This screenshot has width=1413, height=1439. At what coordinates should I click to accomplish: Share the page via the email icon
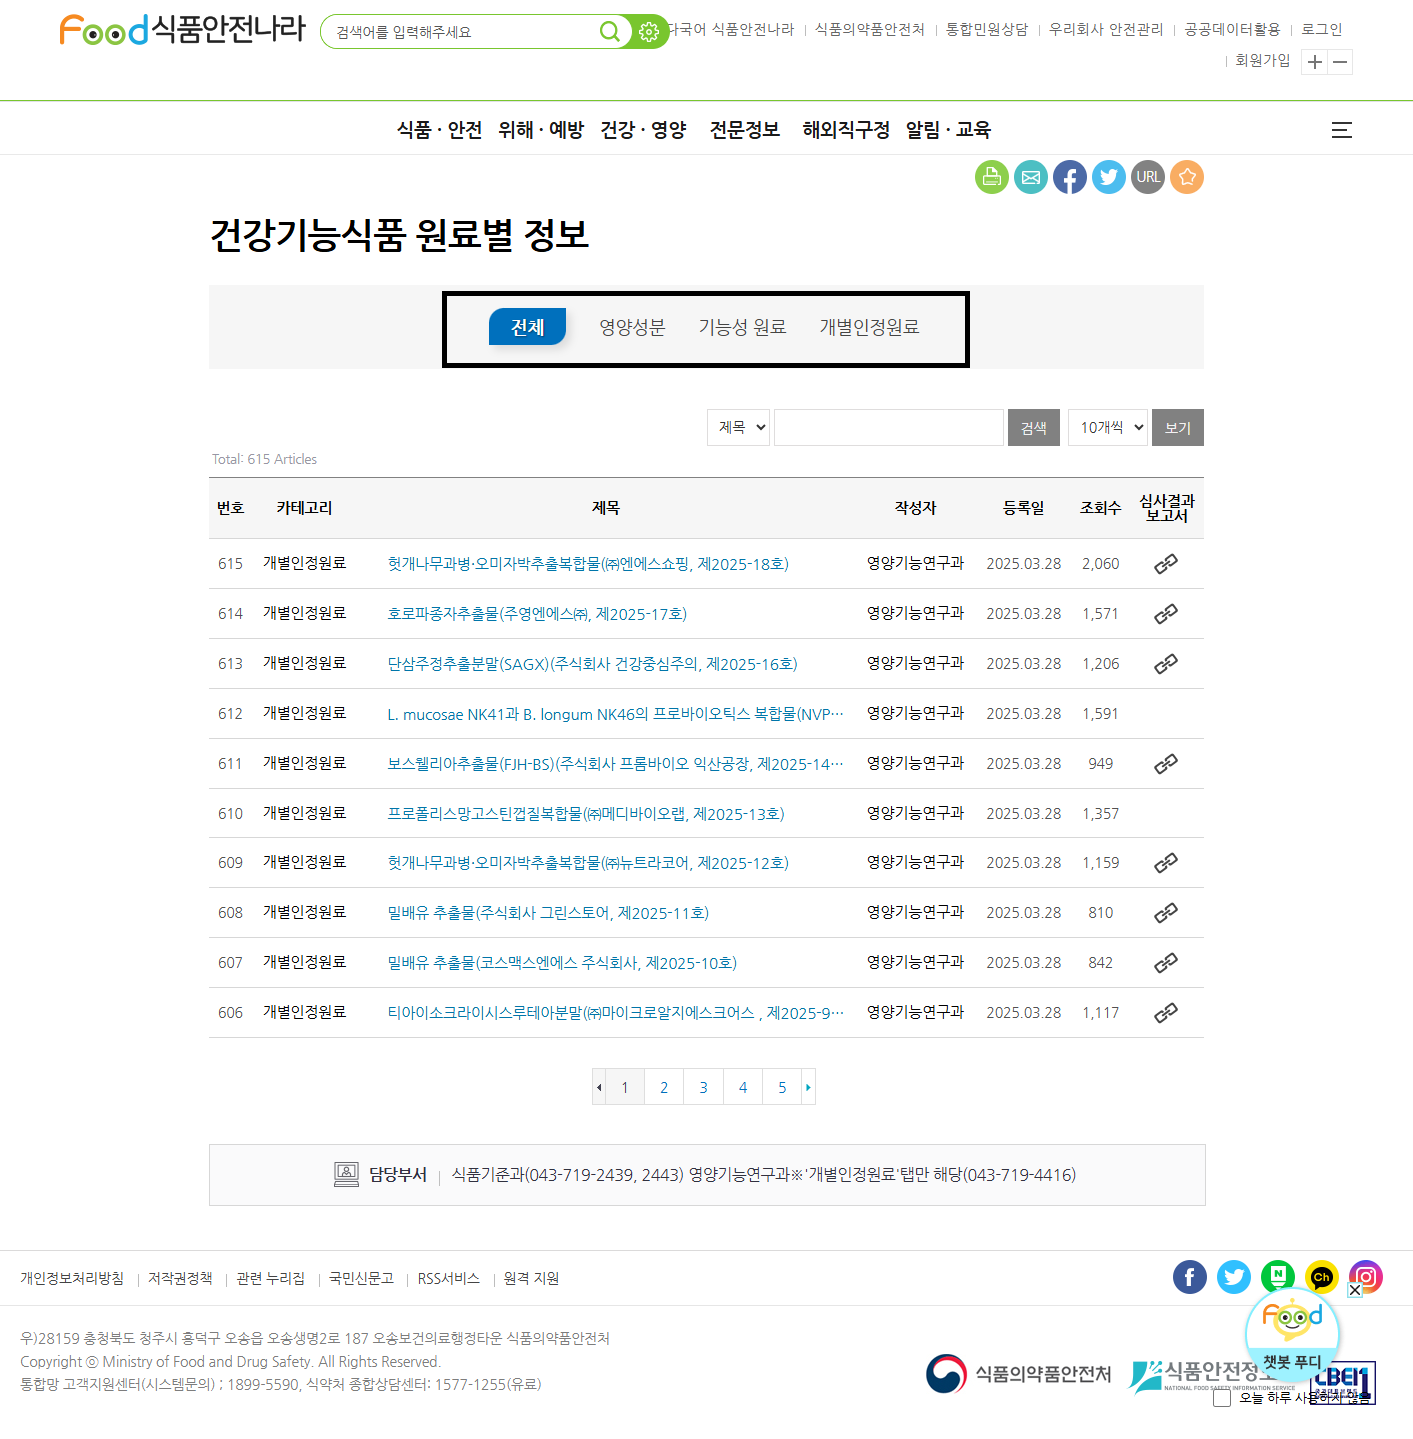1030,177
